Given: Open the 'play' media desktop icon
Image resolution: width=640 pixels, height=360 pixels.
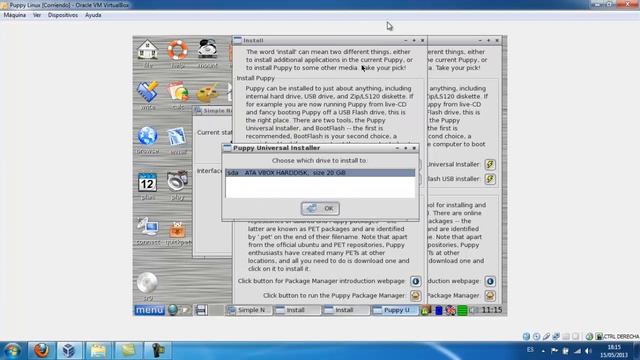Looking at the screenshot, I should 177,182.
